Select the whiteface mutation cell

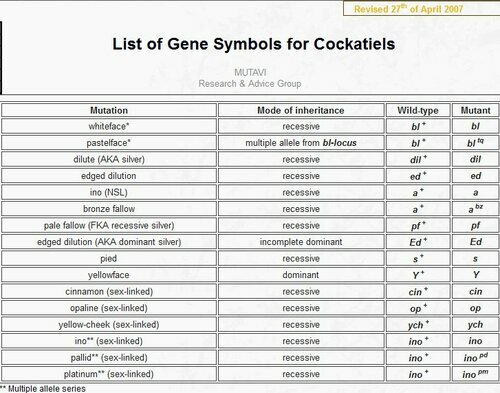click(x=109, y=126)
